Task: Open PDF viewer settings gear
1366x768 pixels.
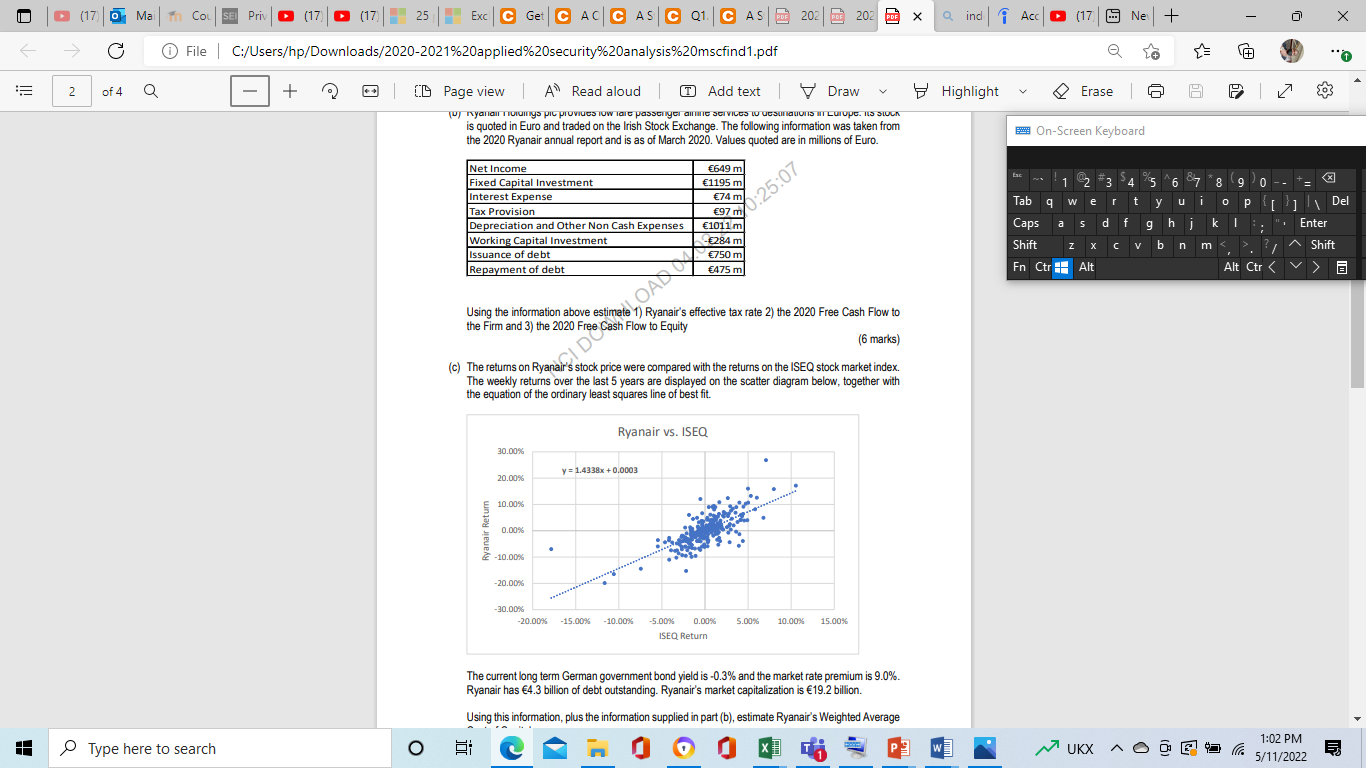Action: (1326, 91)
